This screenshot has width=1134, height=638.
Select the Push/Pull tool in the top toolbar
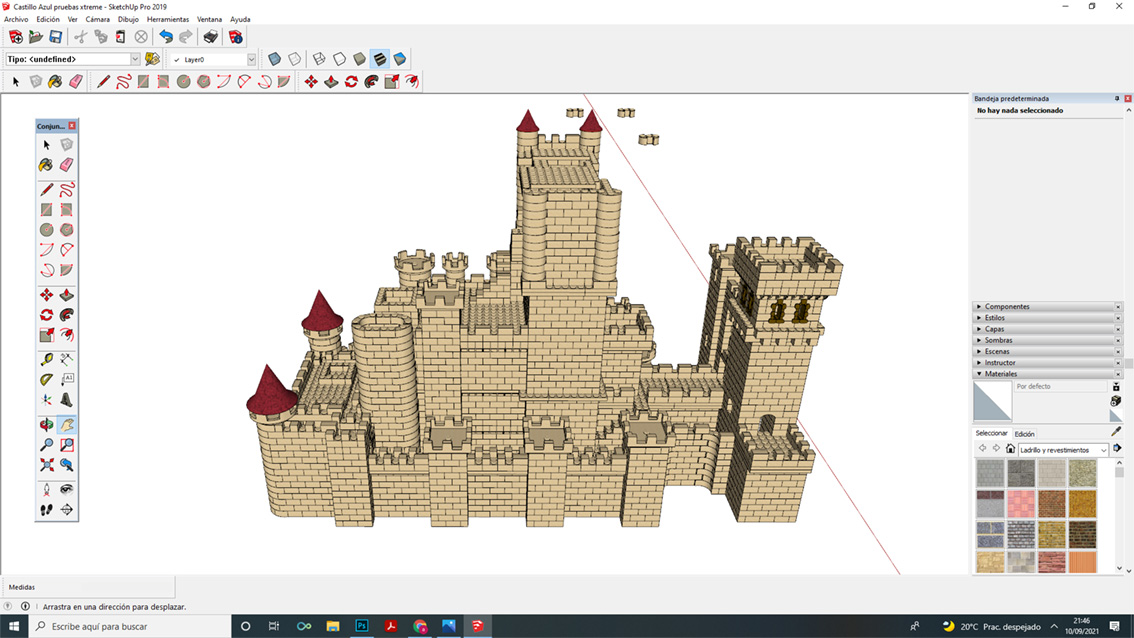coord(331,82)
